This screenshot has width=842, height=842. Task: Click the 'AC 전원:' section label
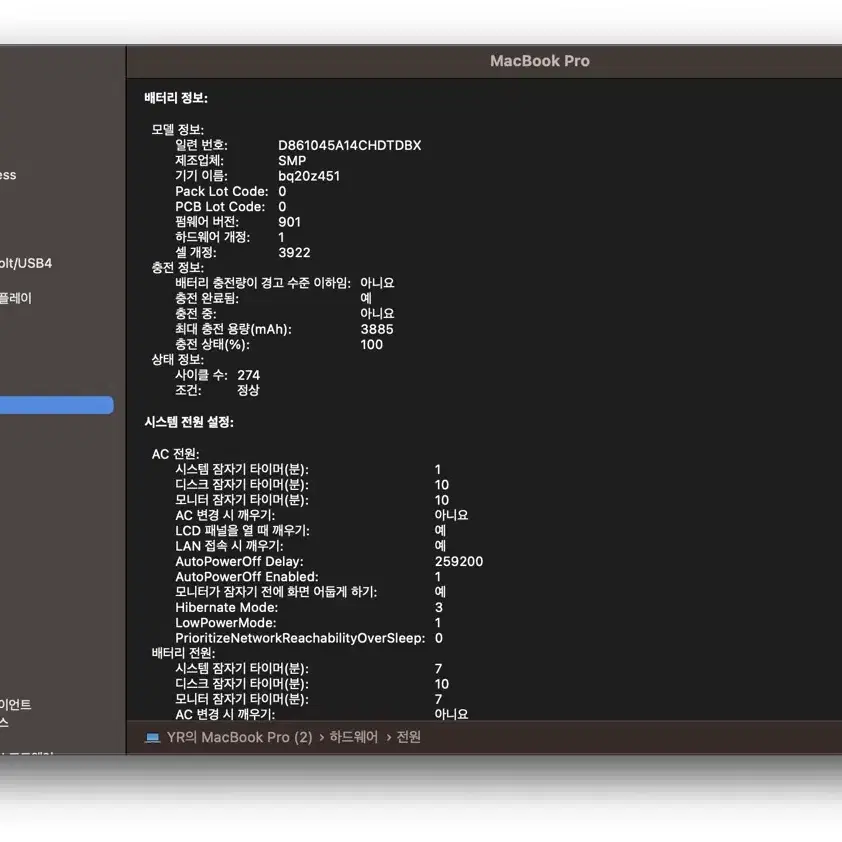[x=176, y=454]
